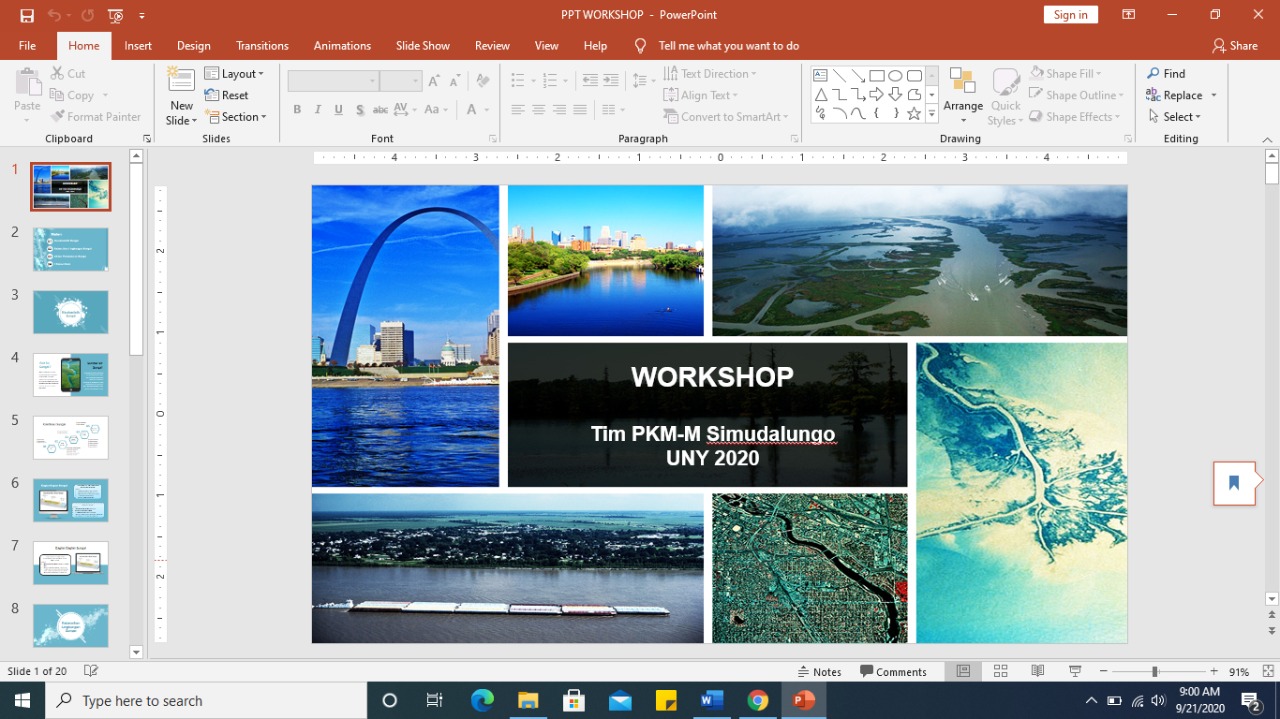1280x719 pixels.
Task: Align text to the left
Action: [x=517, y=110]
